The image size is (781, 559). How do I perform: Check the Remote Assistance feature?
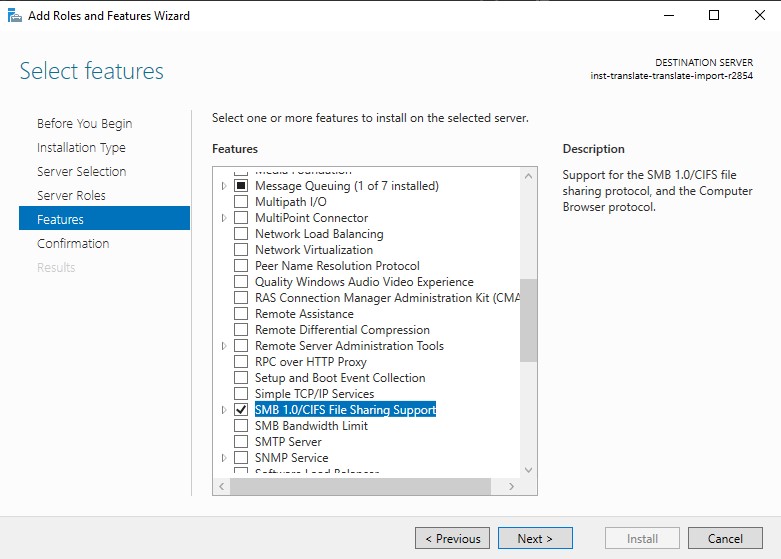[x=240, y=314]
